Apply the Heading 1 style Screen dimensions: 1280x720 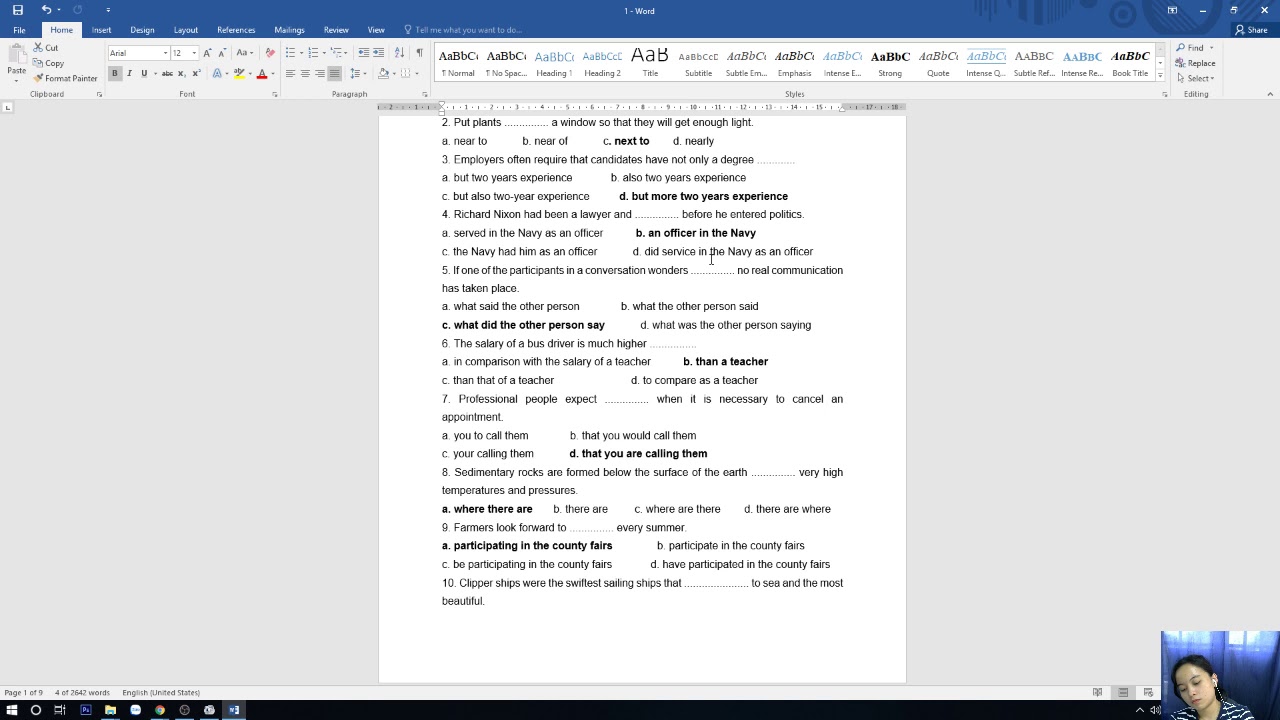click(x=554, y=62)
